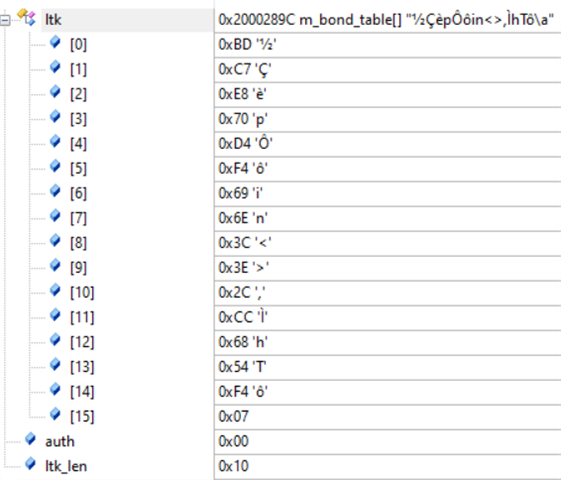This screenshot has width=561, height=480.
Task: Click the value 0x70 'p' of element [3]
Action: (x=243, y=119)
